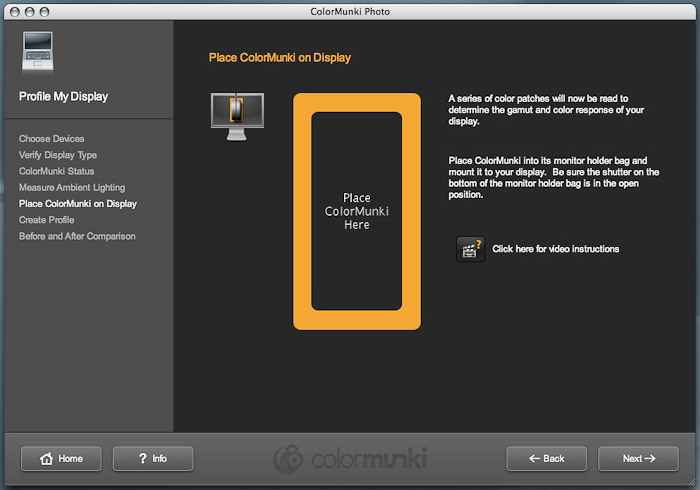
Task: Open the Create Profile step
Action: (x=47, y=220)
